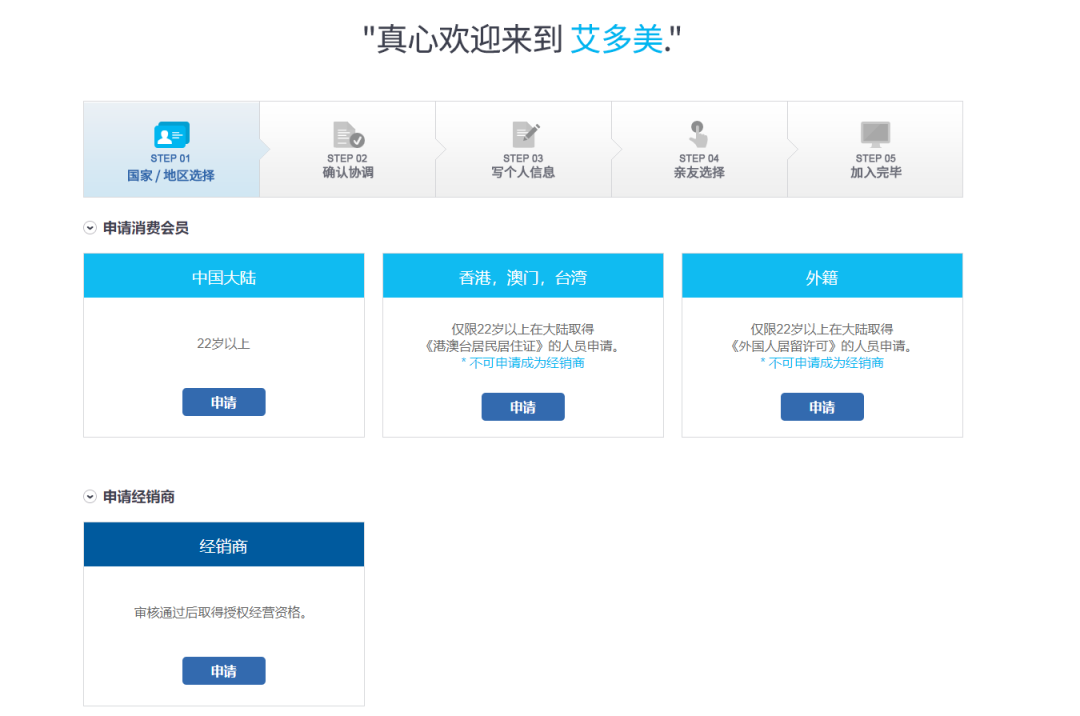This screenshot has width=1080, height=716.
Task: Click 不可申请成为经销商 note in 外籍 card
Action: 822,363
